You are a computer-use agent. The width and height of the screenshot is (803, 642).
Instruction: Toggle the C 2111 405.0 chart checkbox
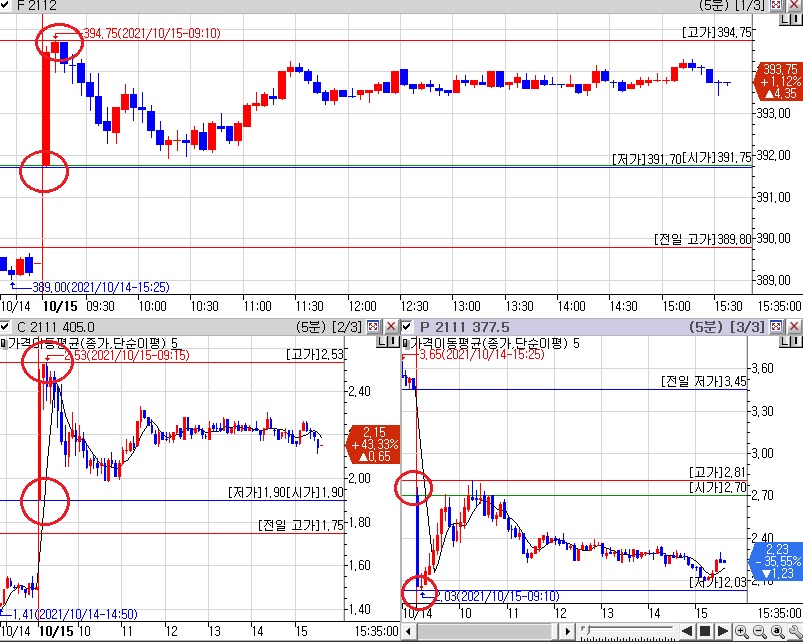click(5, 326)
